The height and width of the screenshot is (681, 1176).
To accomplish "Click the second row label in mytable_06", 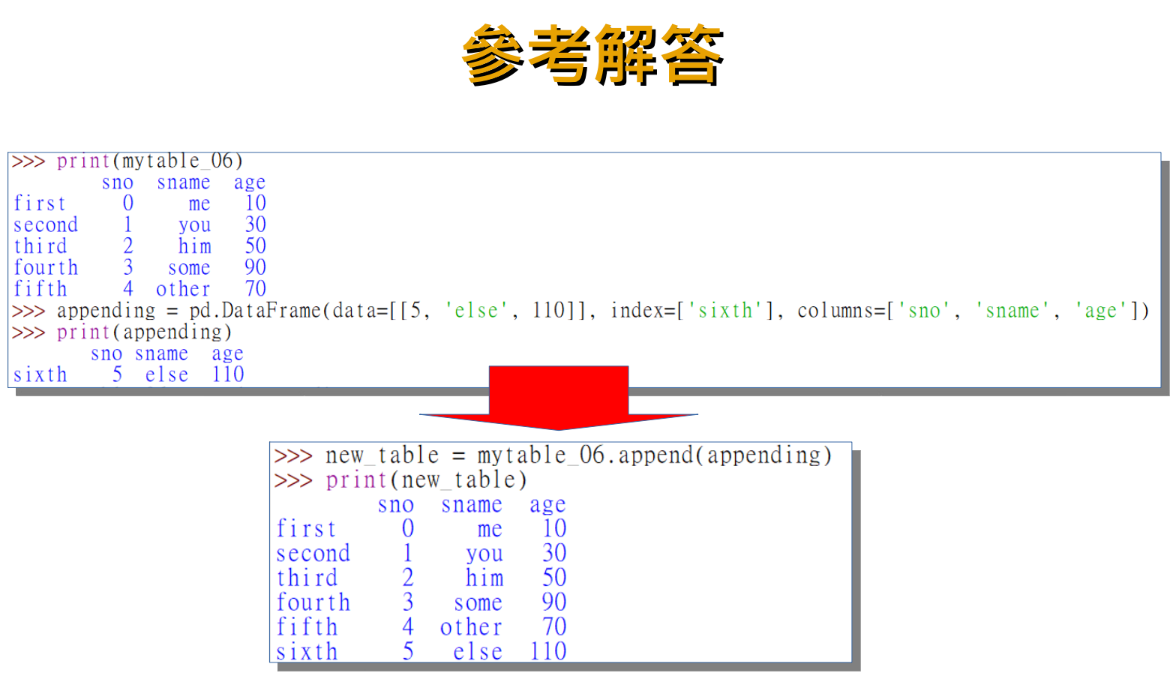I will 46,224.
